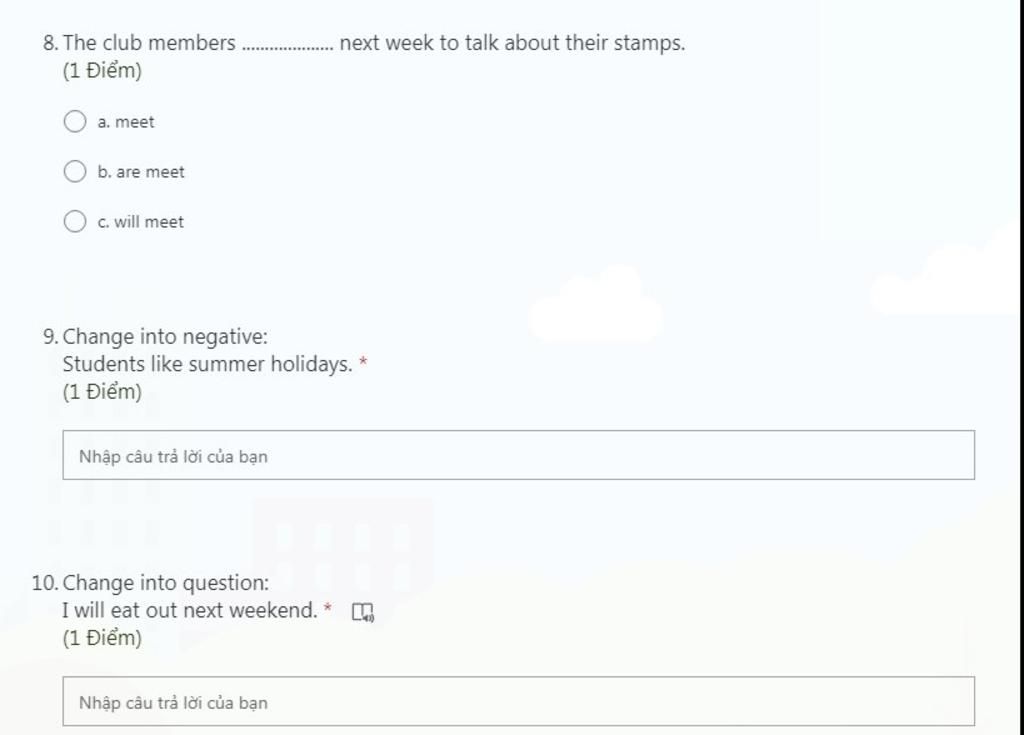Image resolution: width=1024 pixels, height=735 pixels.
Task: Click the 'Change into question:' heading
Action: pos(166,583)
